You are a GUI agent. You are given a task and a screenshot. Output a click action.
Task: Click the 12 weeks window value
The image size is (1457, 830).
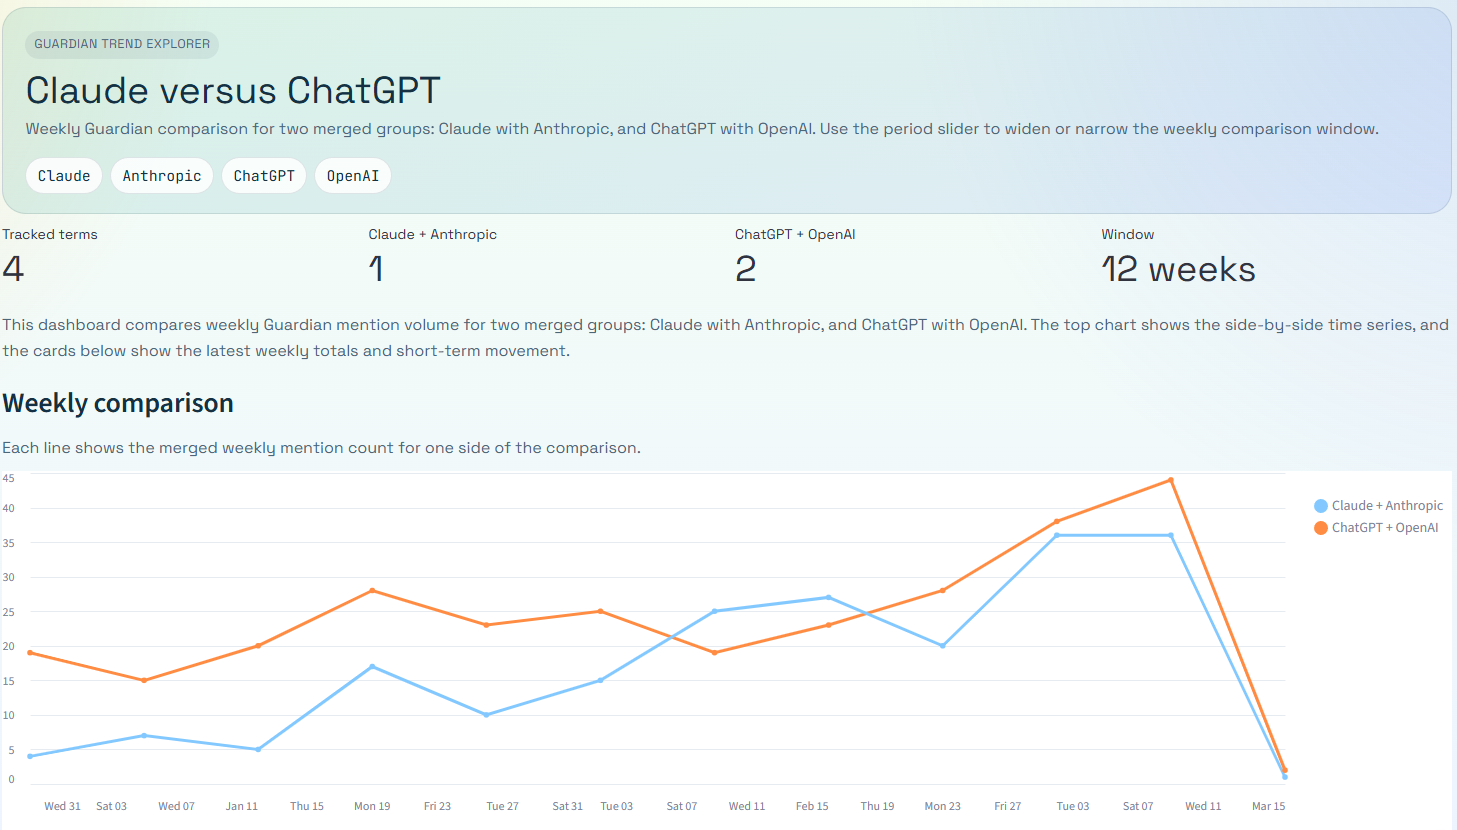[1178, 269]
